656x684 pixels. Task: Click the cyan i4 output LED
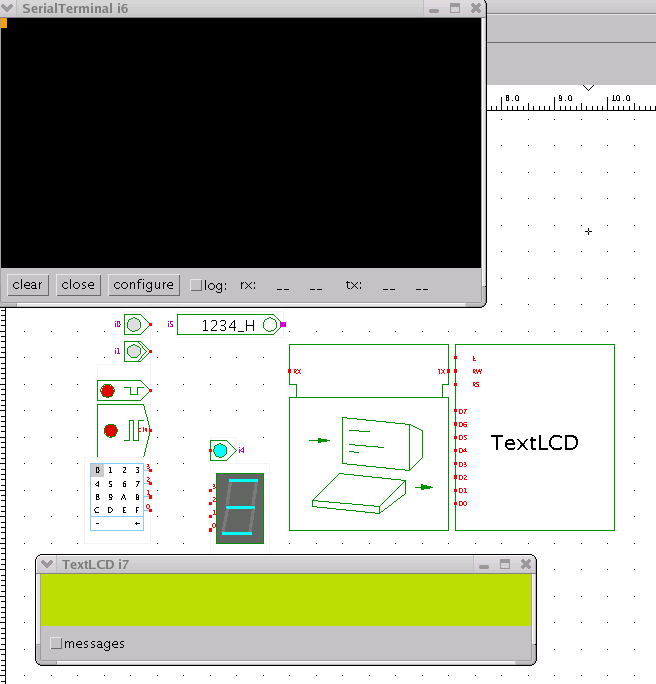(220, 451)
